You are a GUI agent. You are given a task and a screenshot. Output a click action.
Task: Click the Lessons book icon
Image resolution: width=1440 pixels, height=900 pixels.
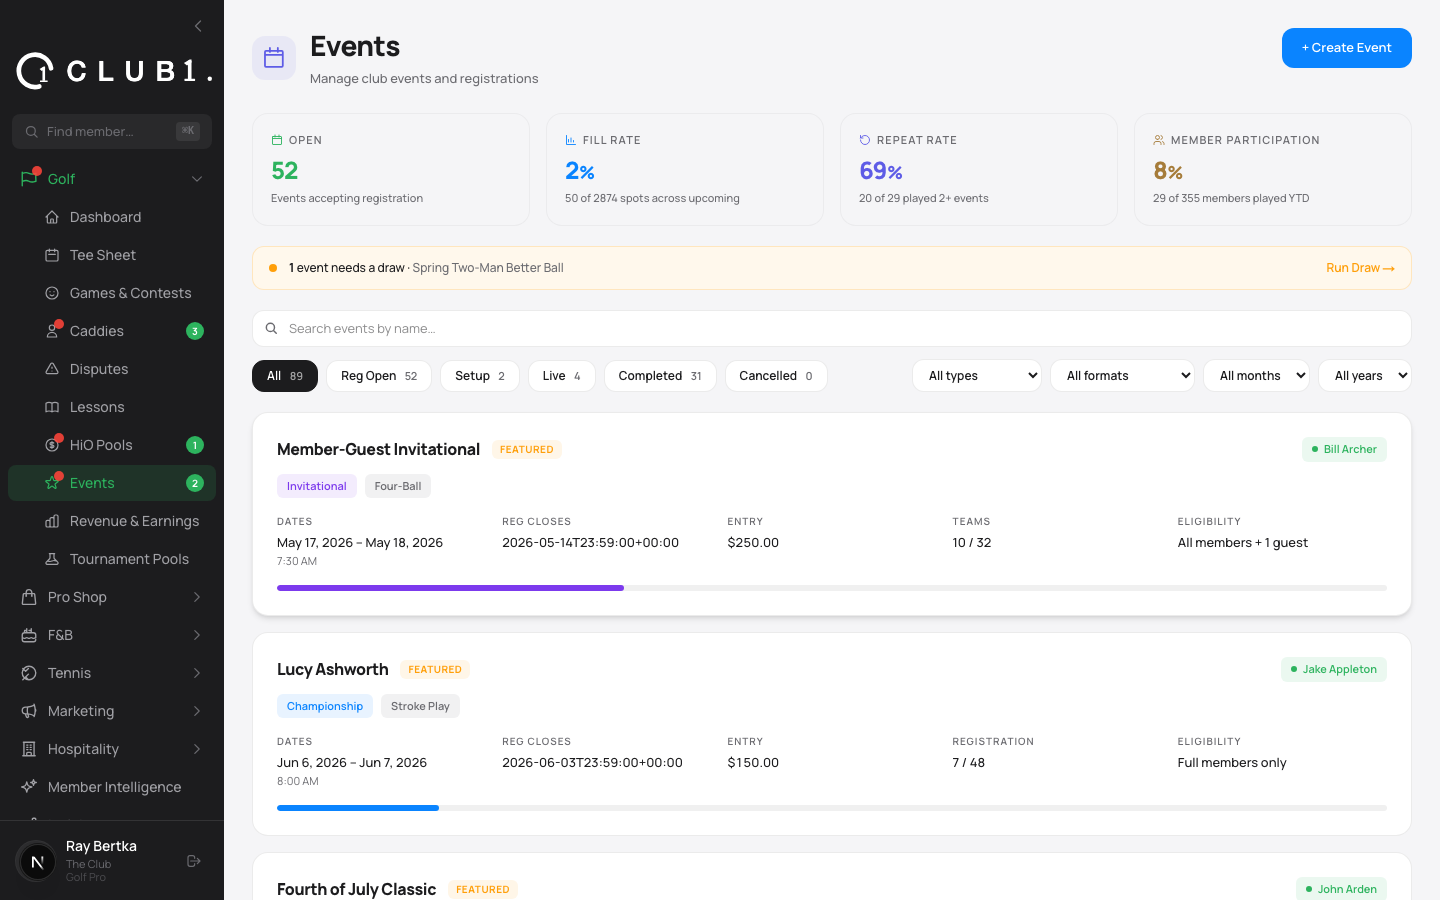point(52,407)
